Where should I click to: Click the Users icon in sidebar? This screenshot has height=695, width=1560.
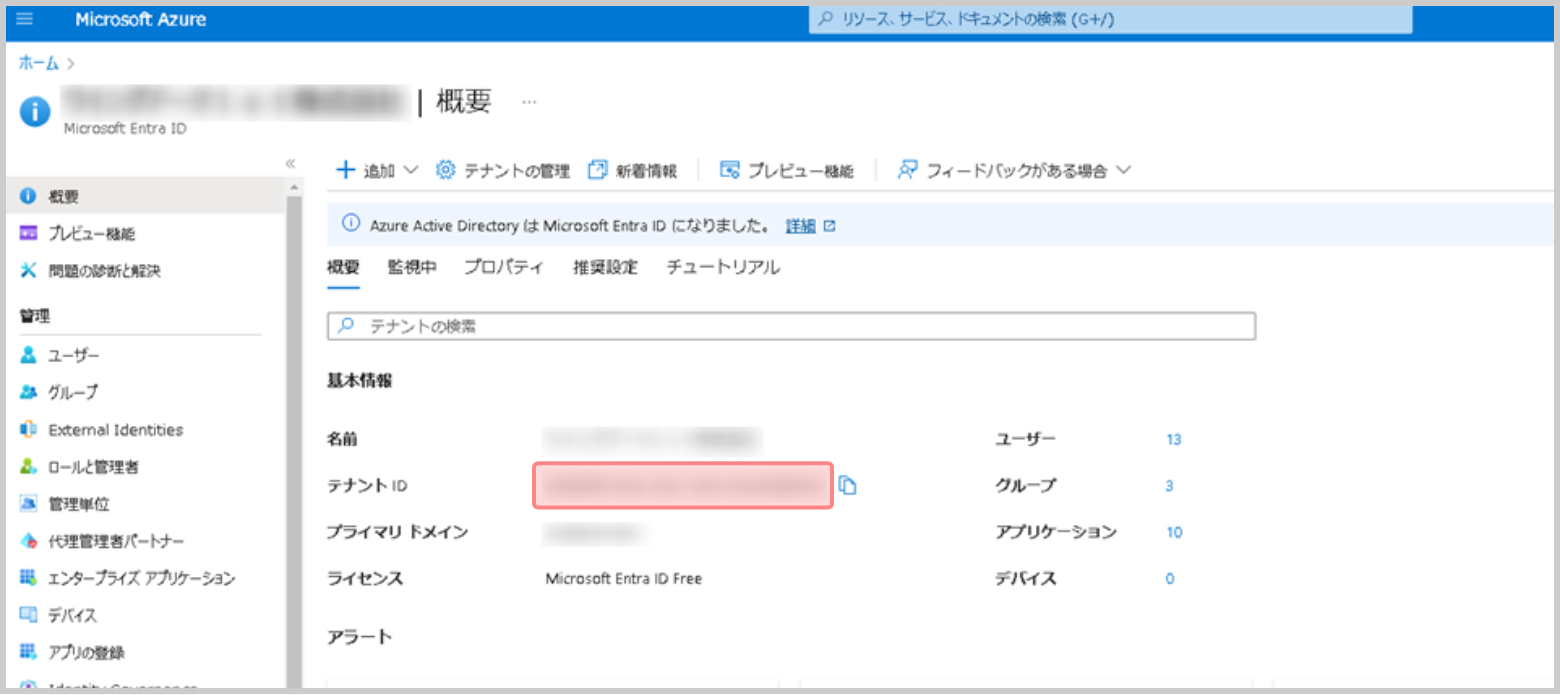tap(28, 356)
